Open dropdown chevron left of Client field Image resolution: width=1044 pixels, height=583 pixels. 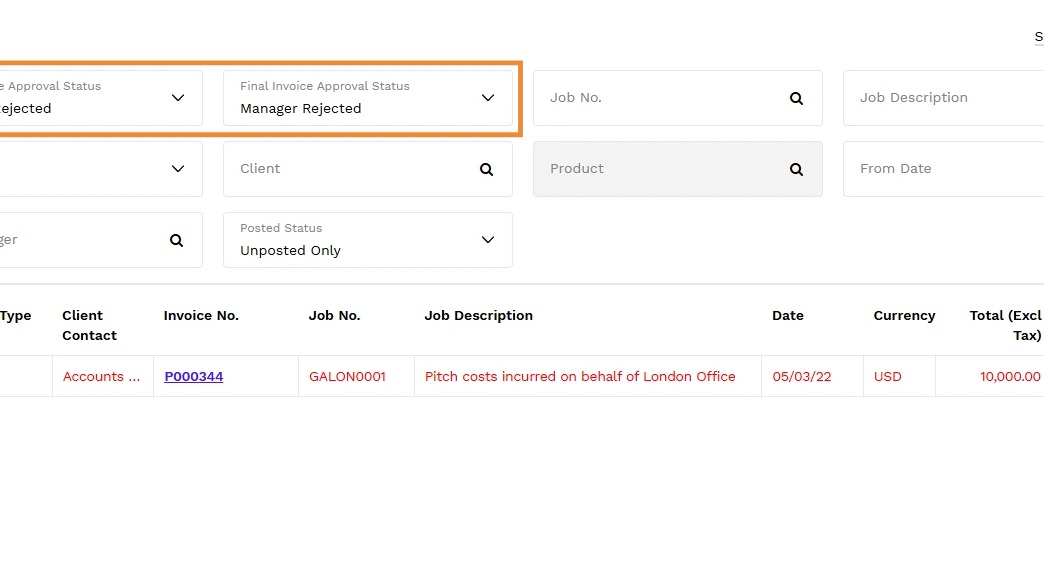(x=177, y=169)
